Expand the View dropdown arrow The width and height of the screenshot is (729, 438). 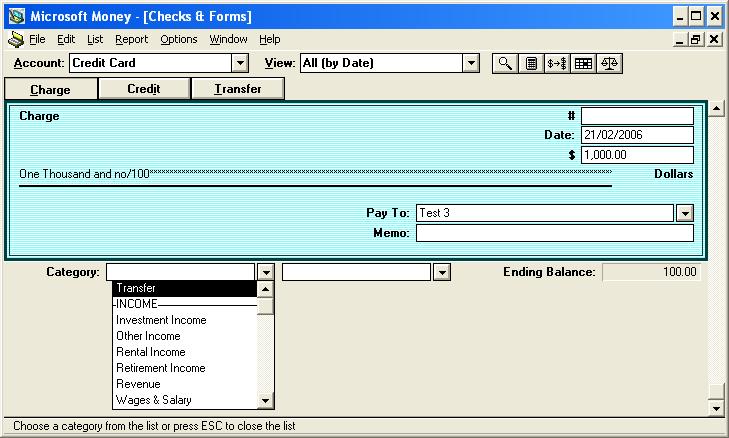click(x=471, y=63)
